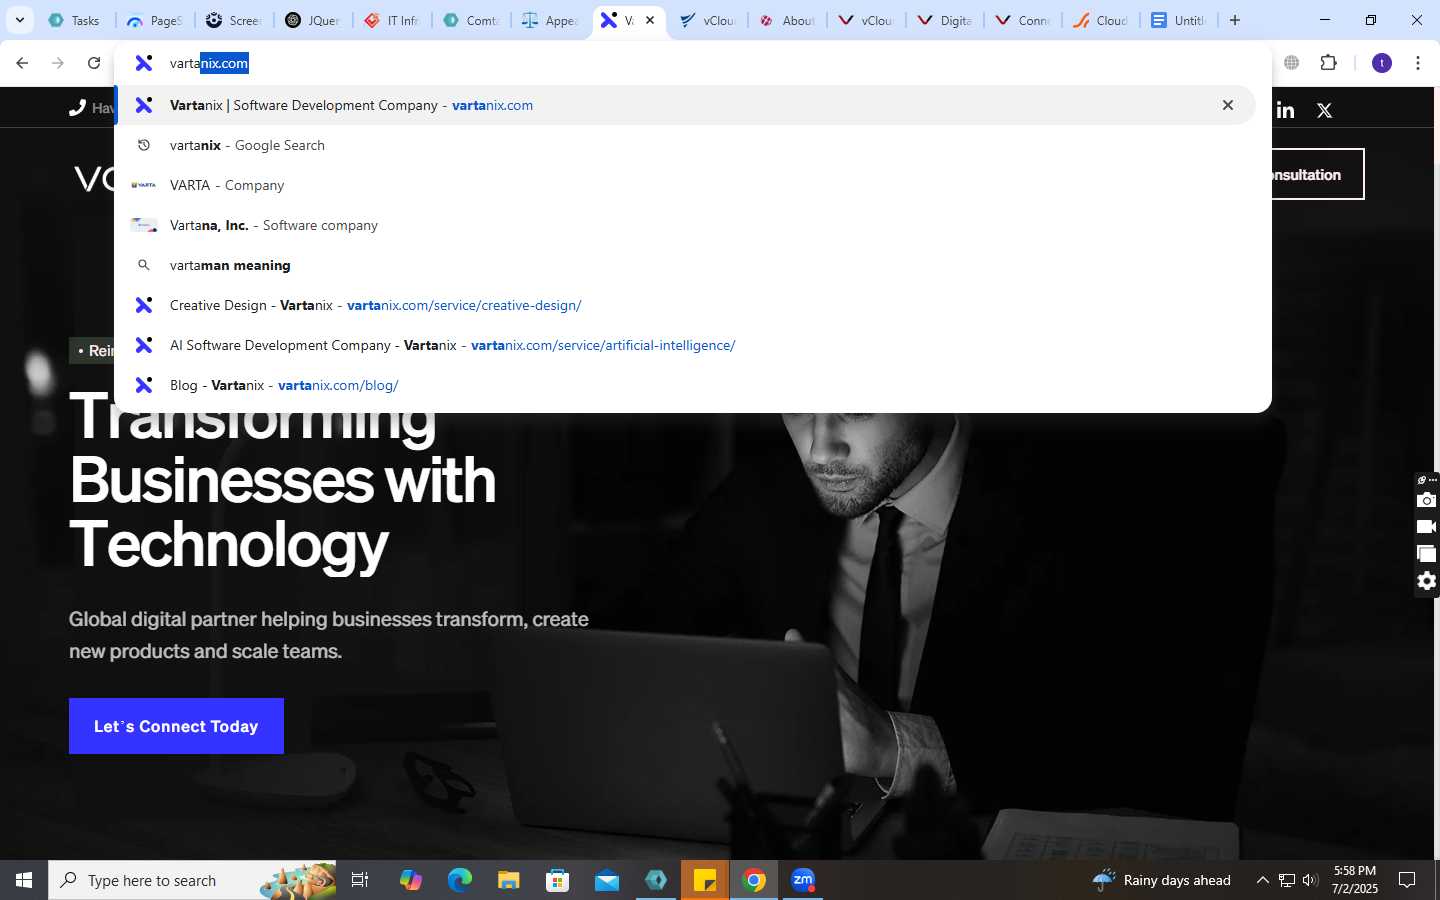Open the notification center icon
The image size is (1440, 900).
point(1407,880)
